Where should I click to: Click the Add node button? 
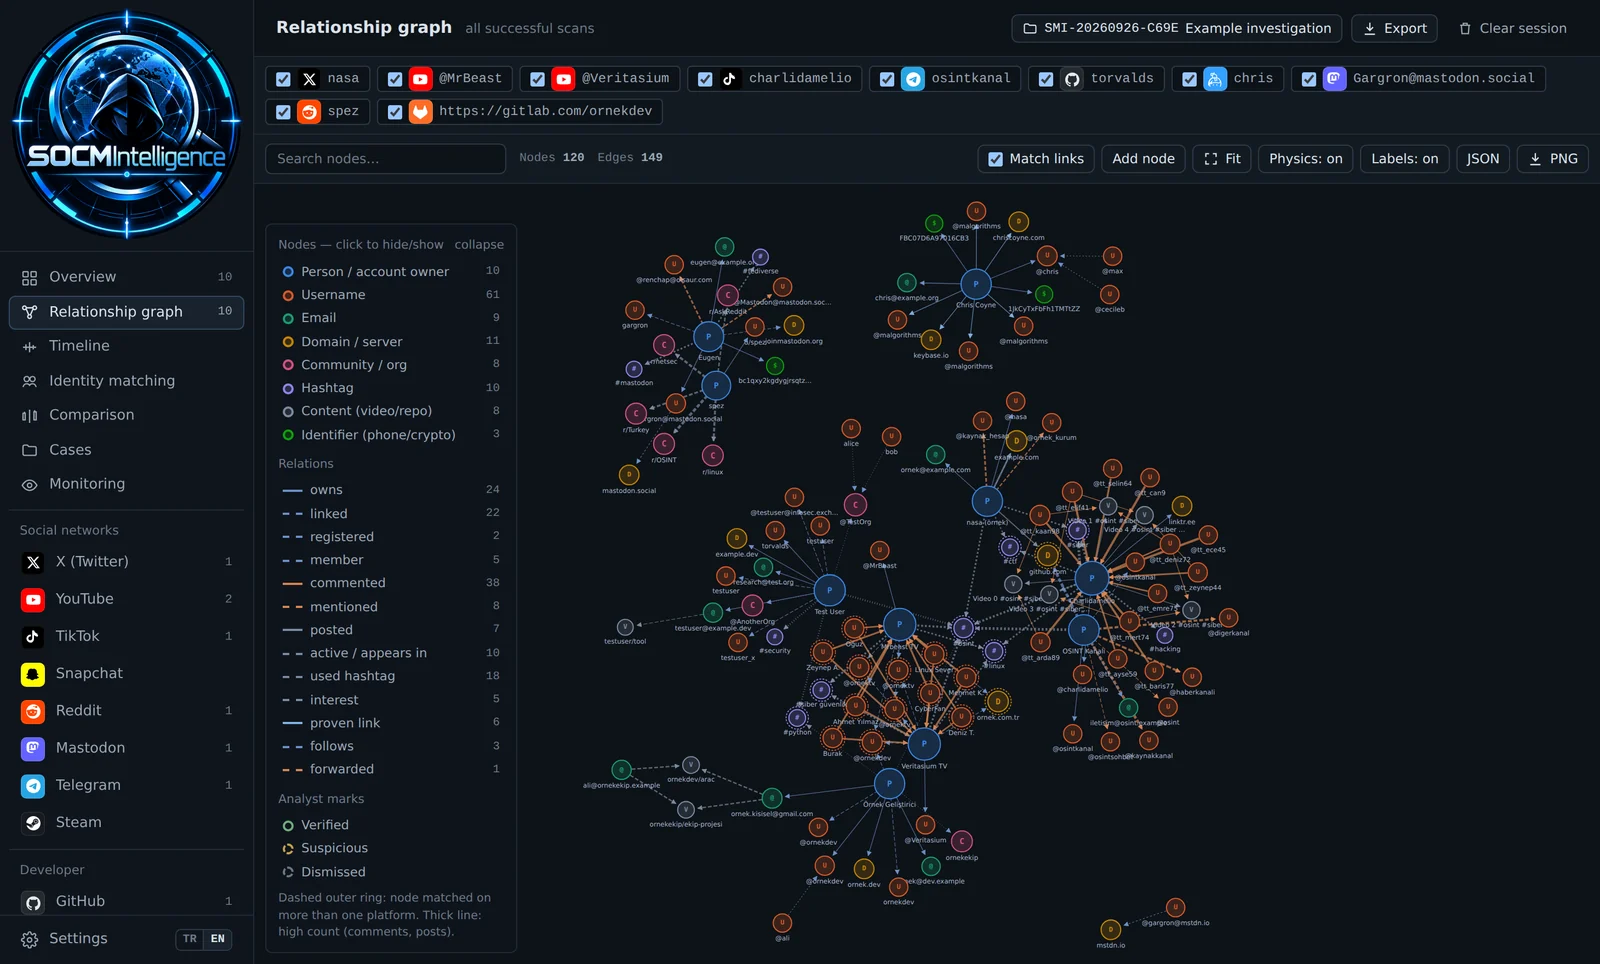pos(1143,159)
